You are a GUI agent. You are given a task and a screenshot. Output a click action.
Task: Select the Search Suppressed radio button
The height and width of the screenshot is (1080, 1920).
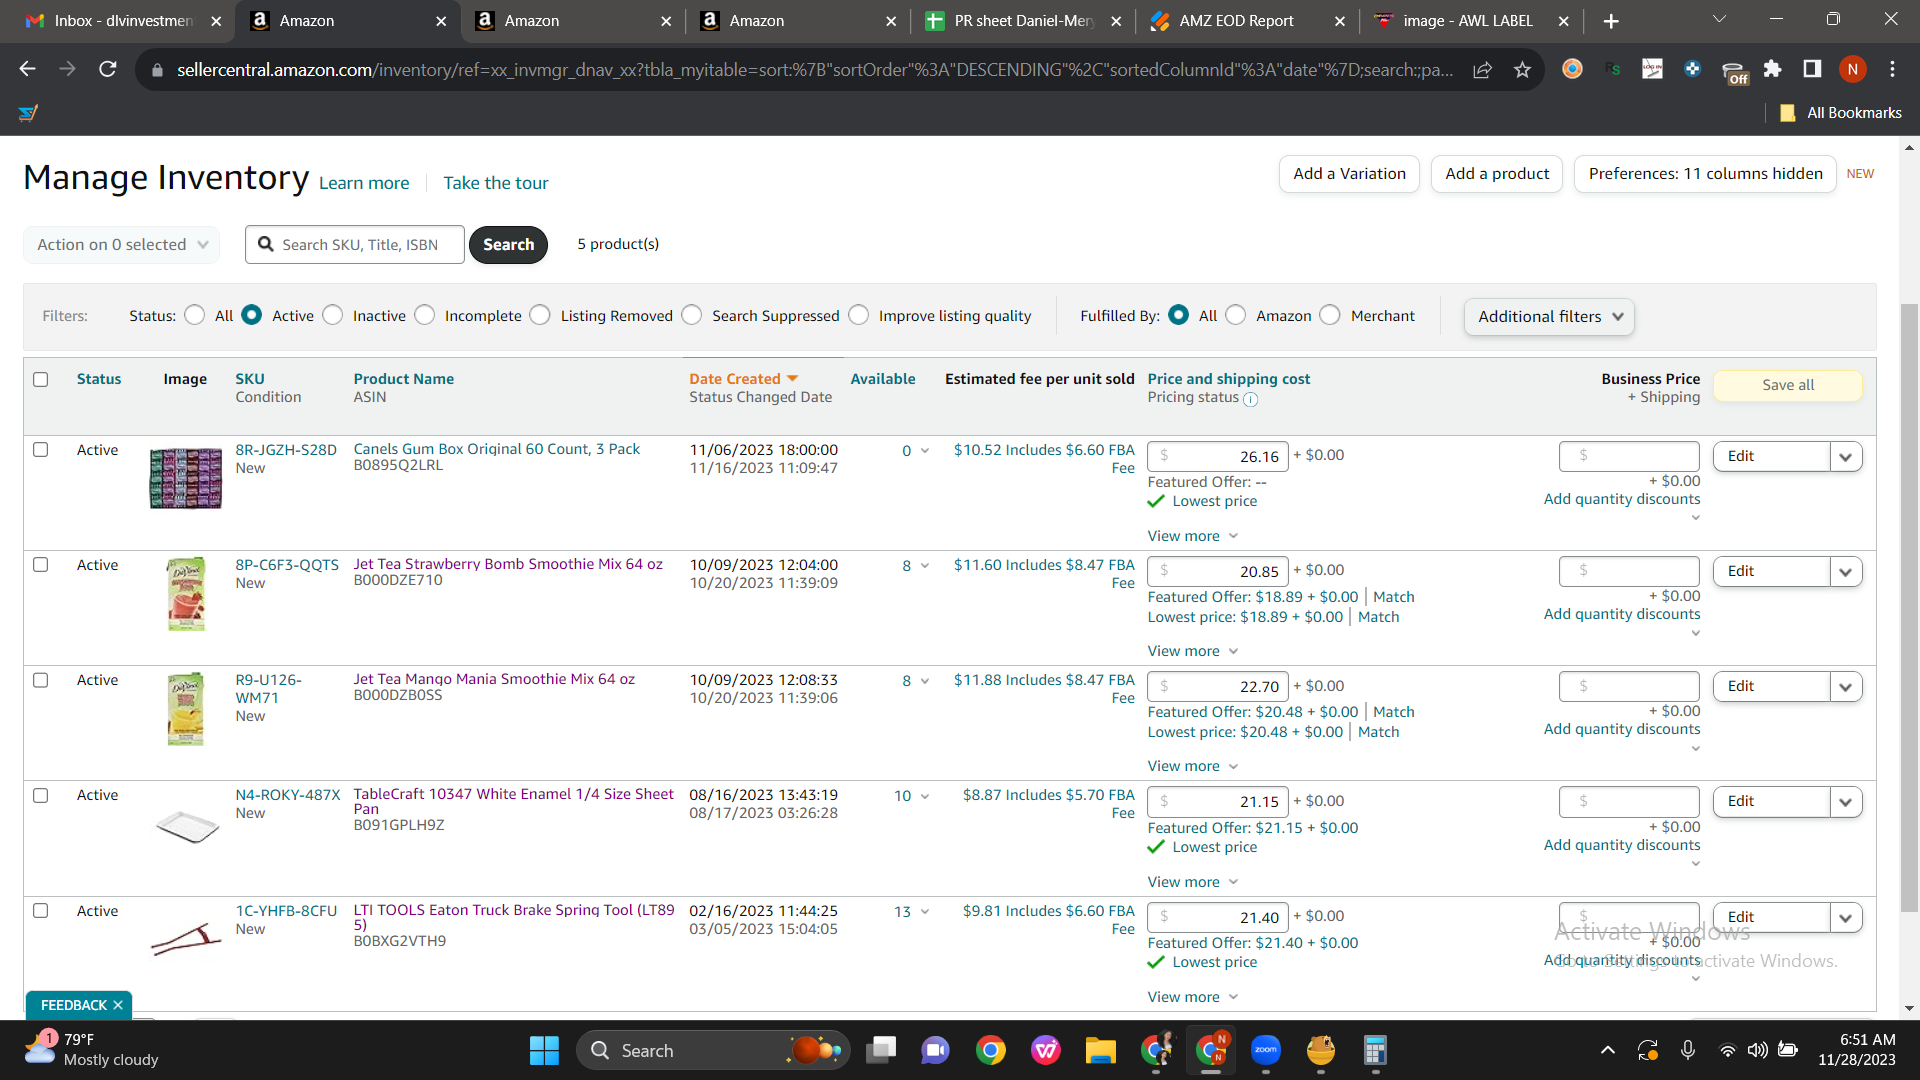pyautogui.click(x=692, y=315)
